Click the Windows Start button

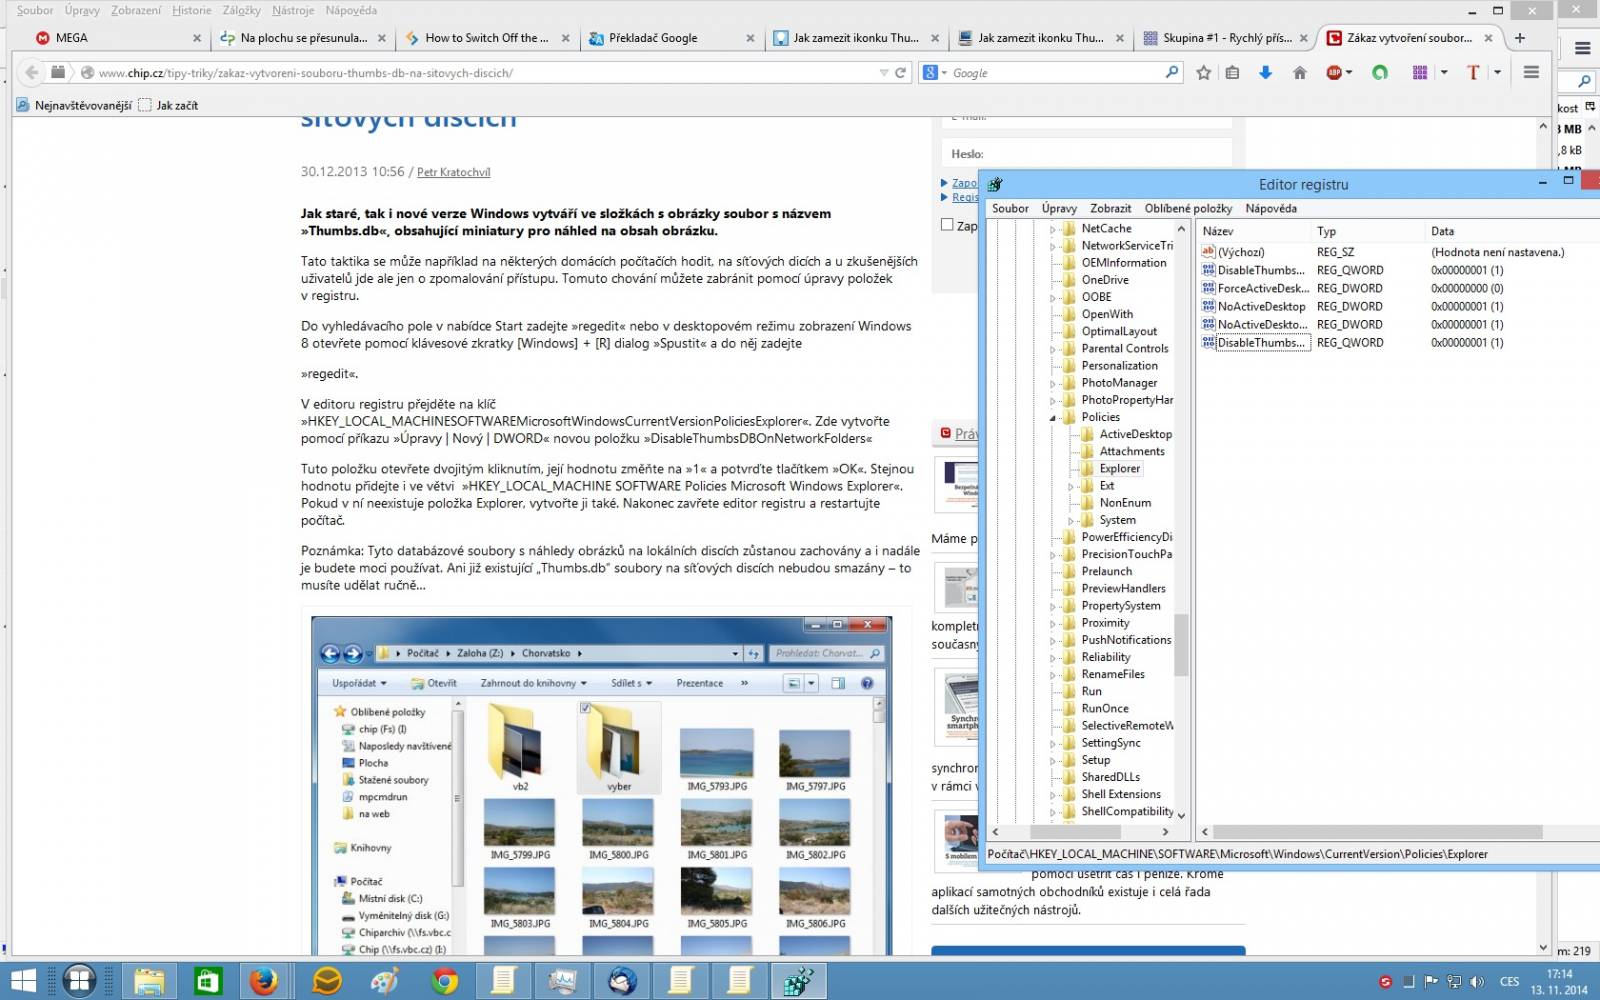click(x=22, y=981)
